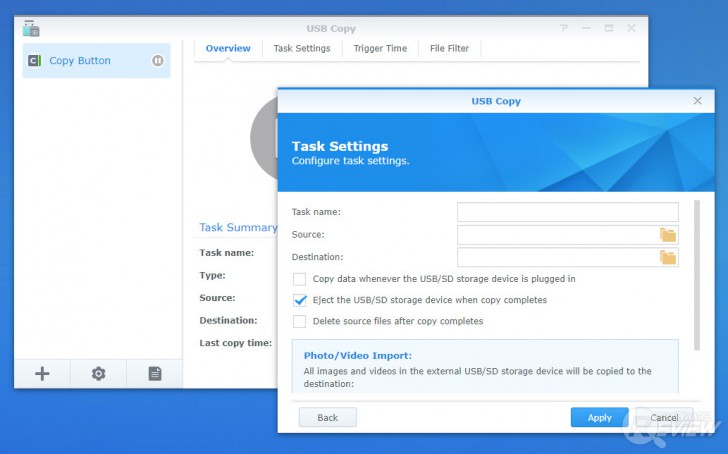Screen dimensions: 728x454
Task: Click the dialog's vertical scrollbar
Action: click(696, 275)
